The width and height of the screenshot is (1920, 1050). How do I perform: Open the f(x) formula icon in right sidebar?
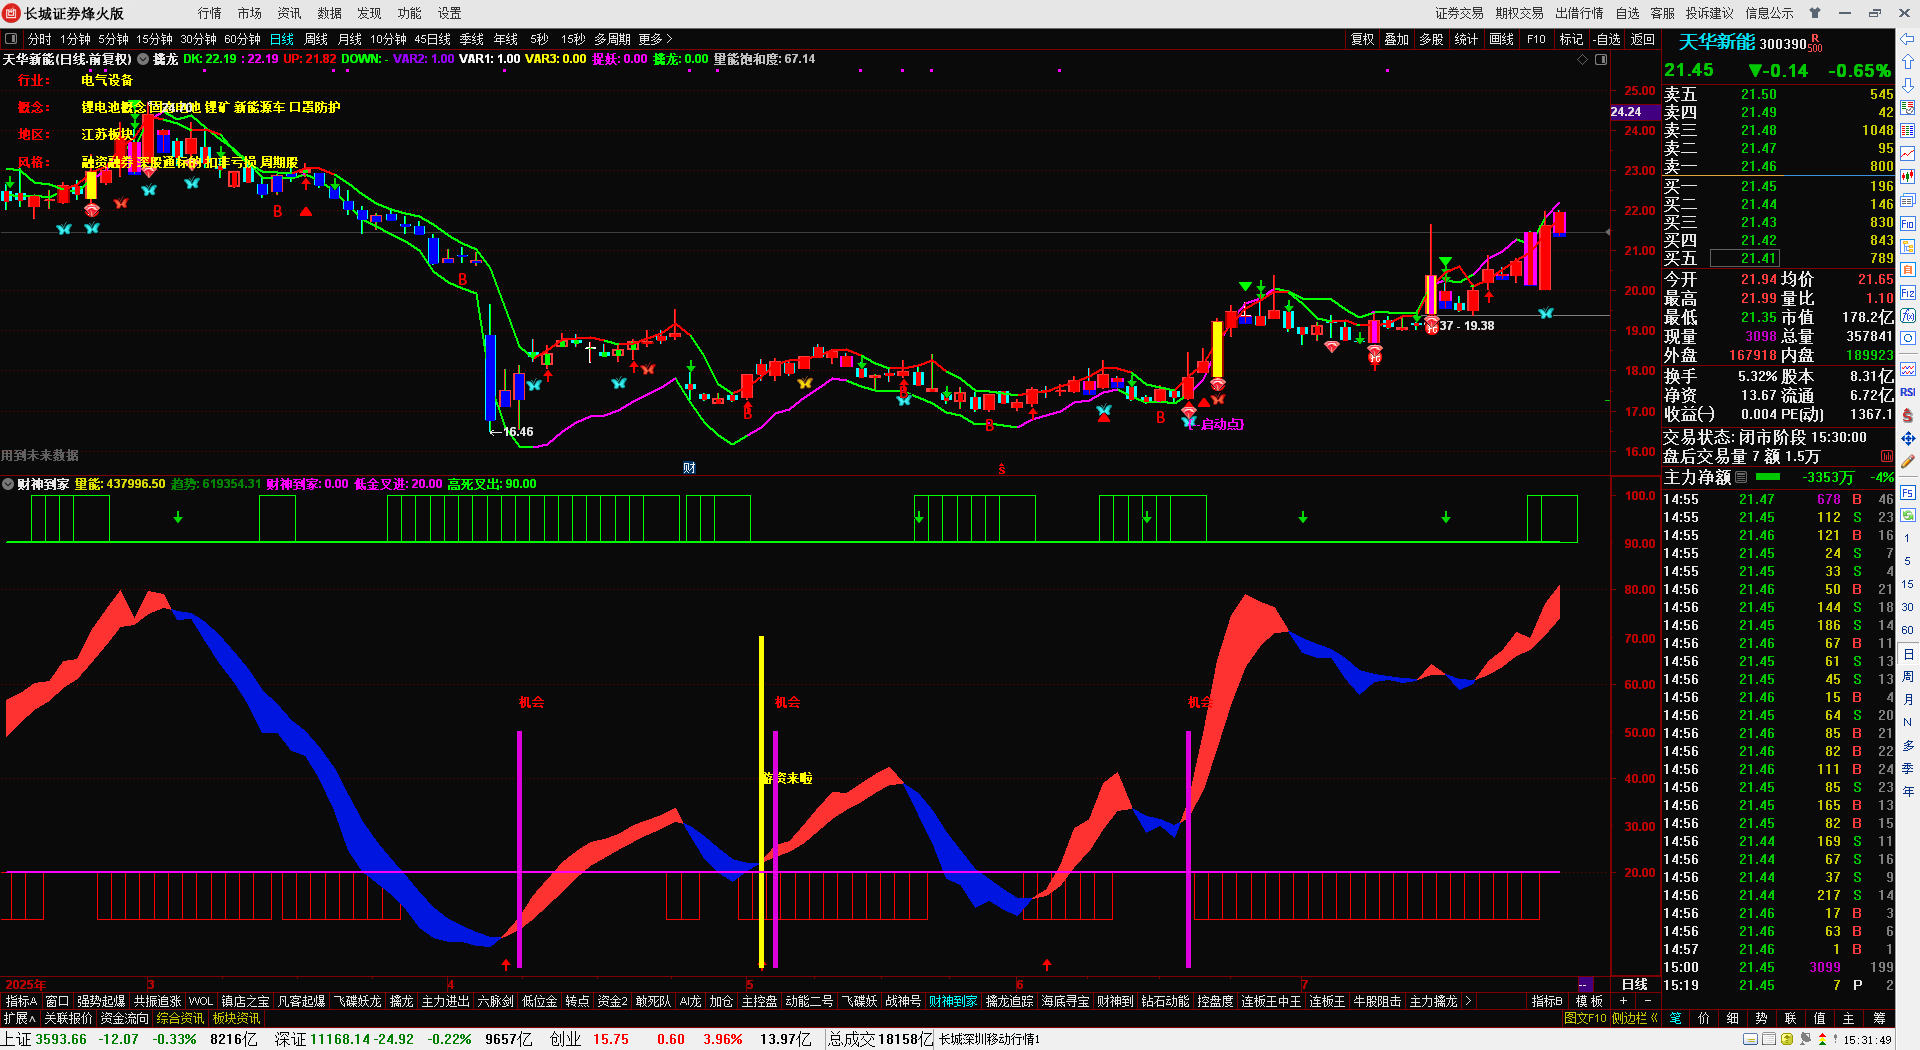tap(1908, 316)
